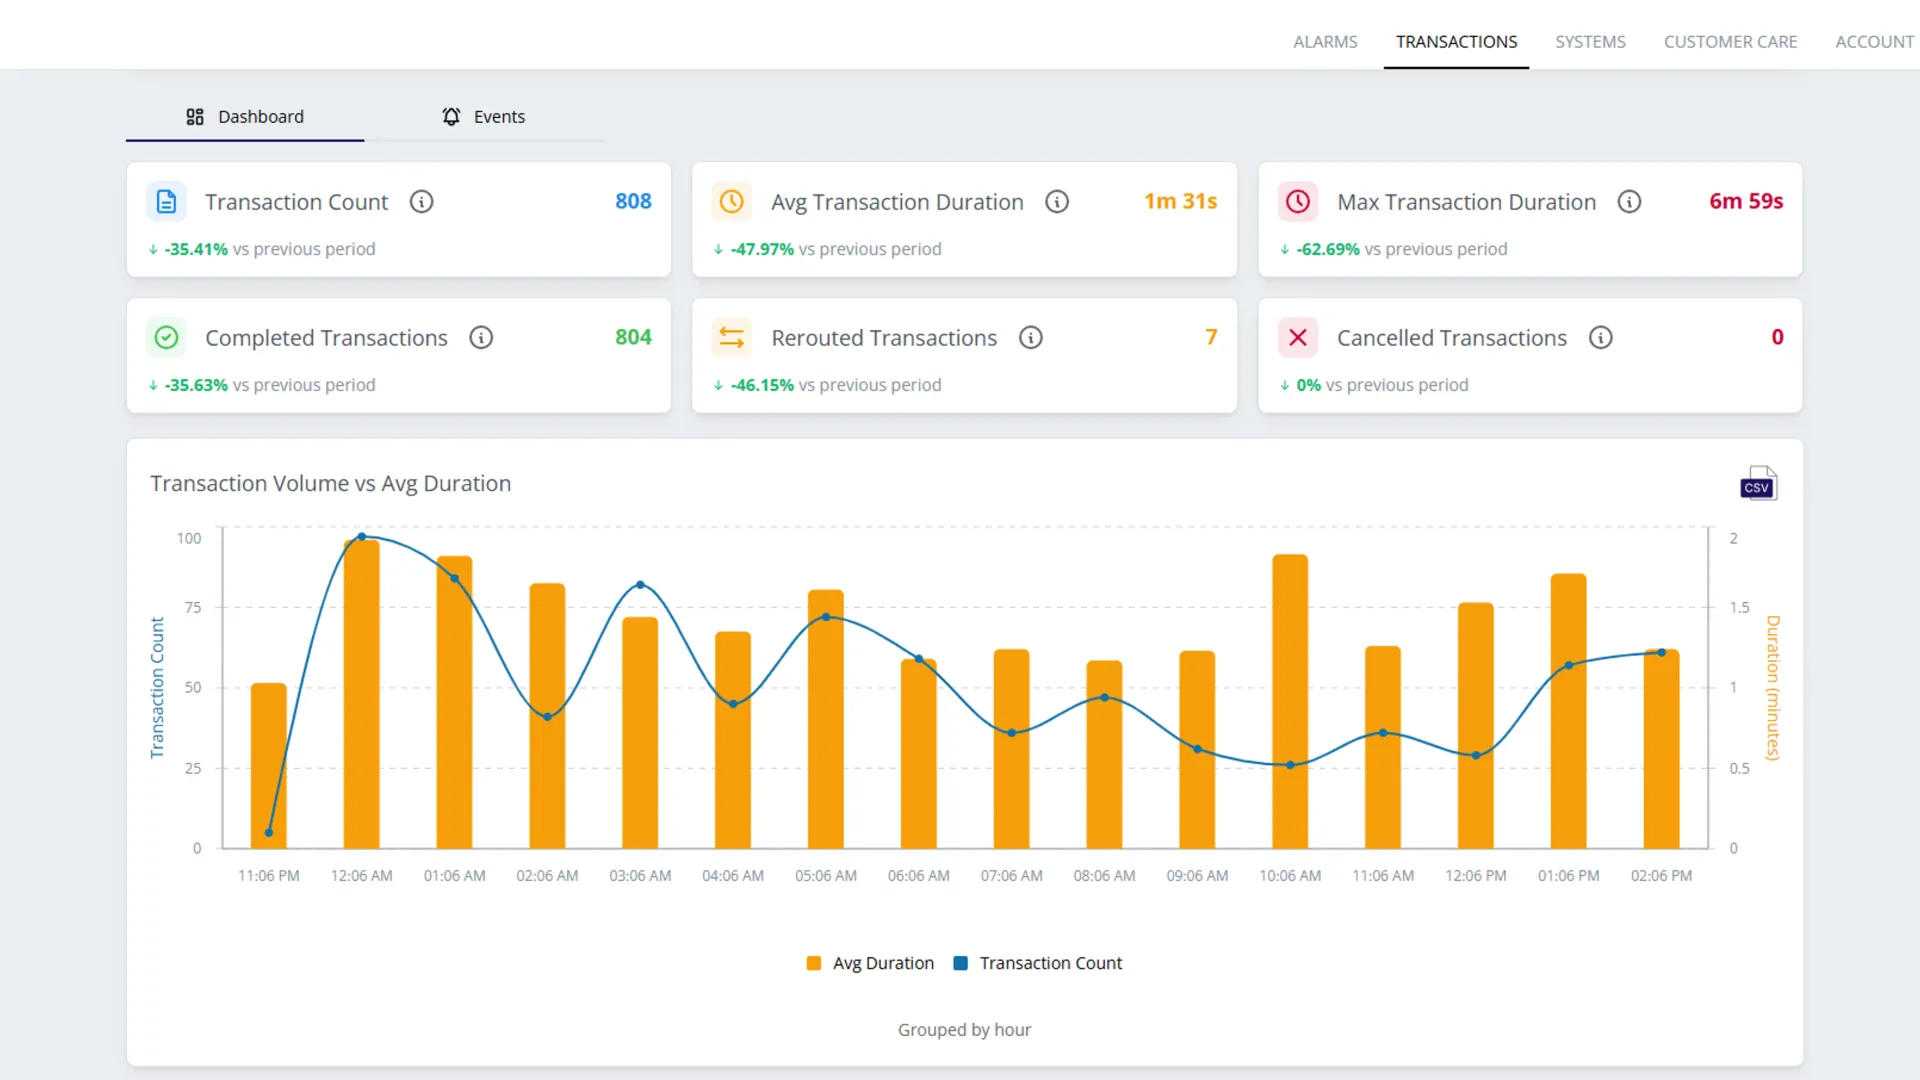Select the Dashboard tab
Screen dimensions: 1920x1080
245,117
